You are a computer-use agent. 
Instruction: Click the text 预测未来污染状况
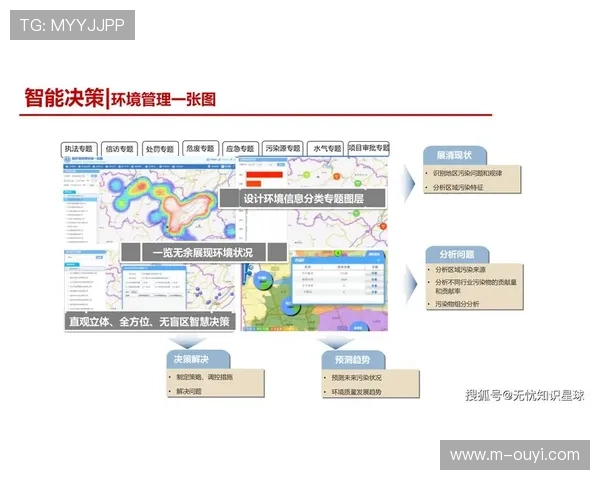click(357, 378)
